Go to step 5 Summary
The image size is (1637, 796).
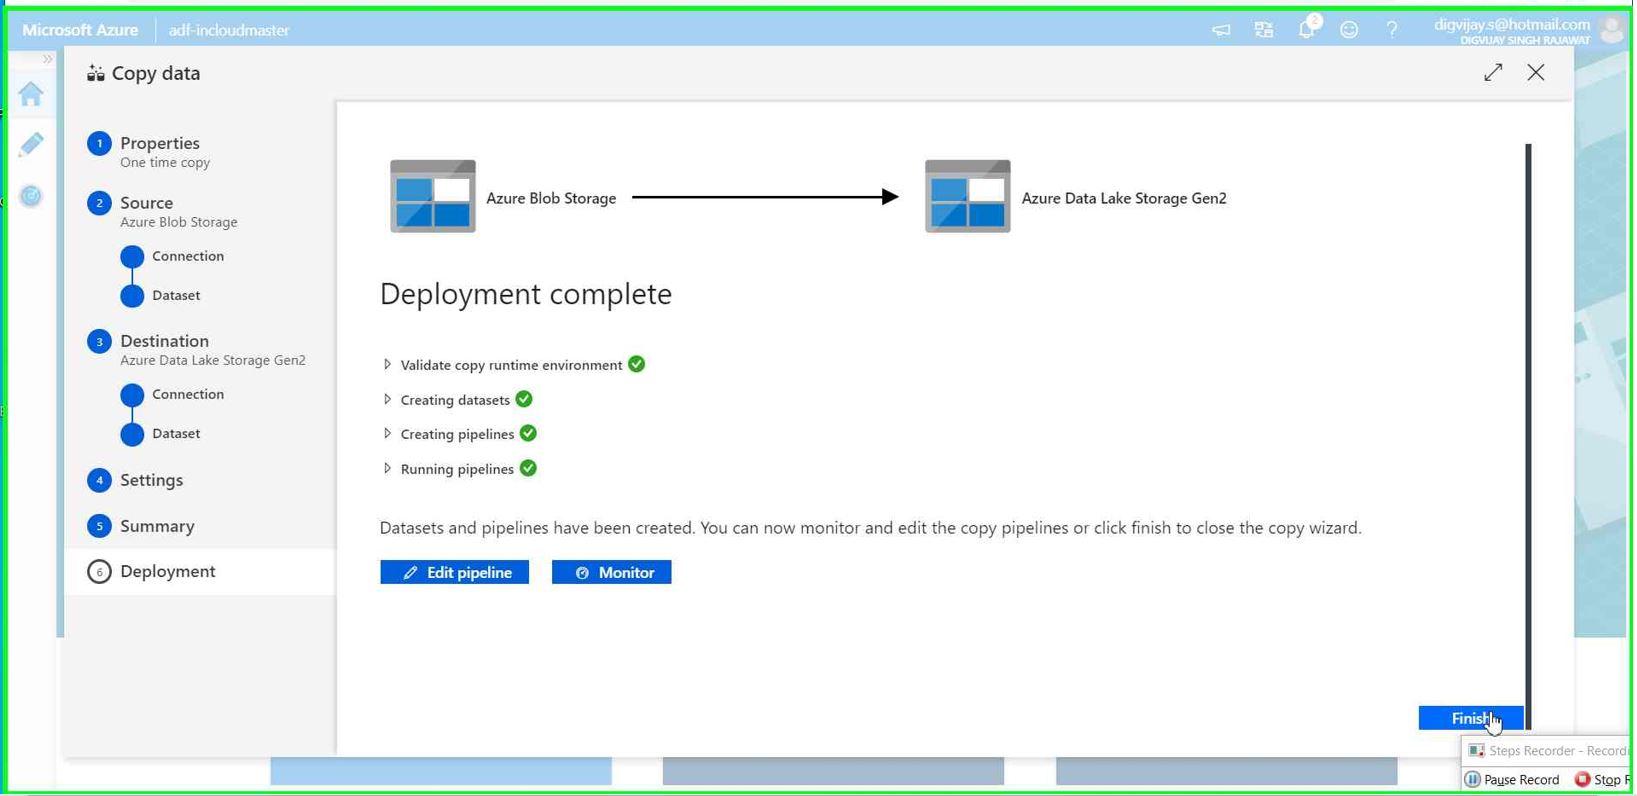157,526
